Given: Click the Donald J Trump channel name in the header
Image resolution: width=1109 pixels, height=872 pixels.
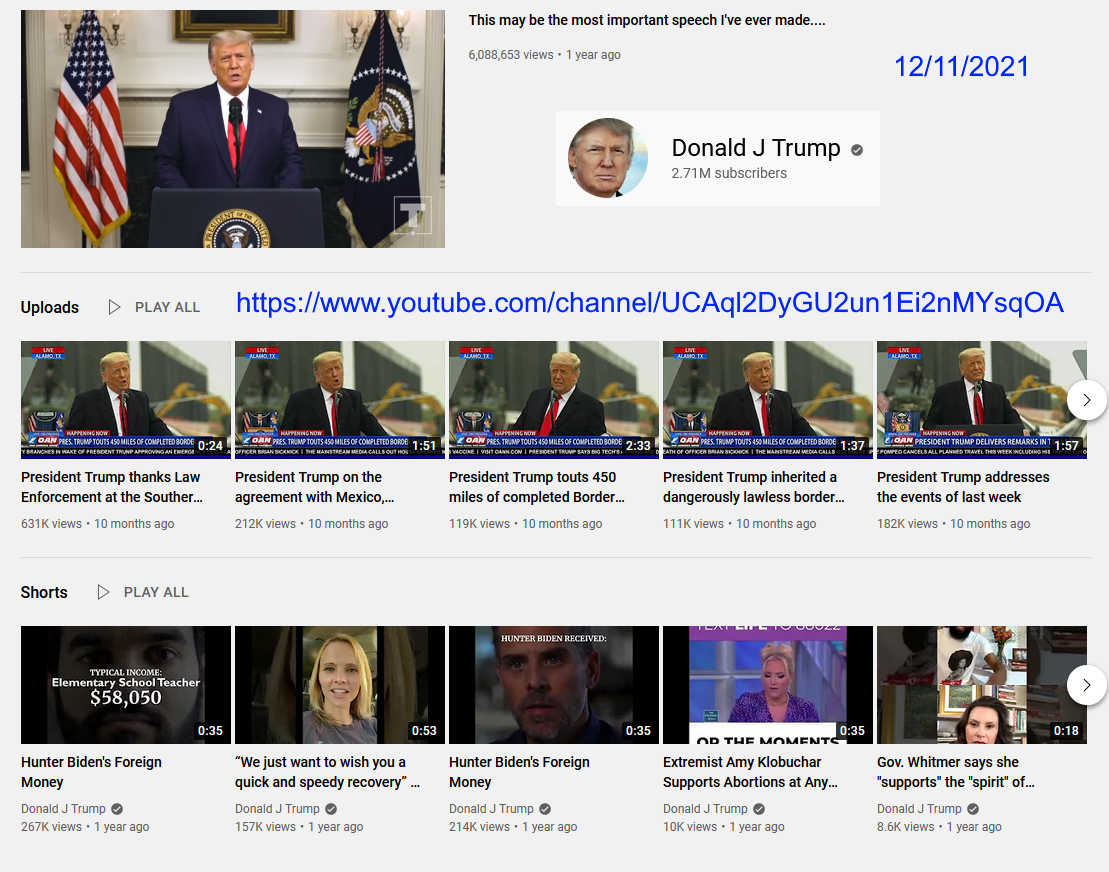Looking at the screenshot, I should (x=755, y=148).
